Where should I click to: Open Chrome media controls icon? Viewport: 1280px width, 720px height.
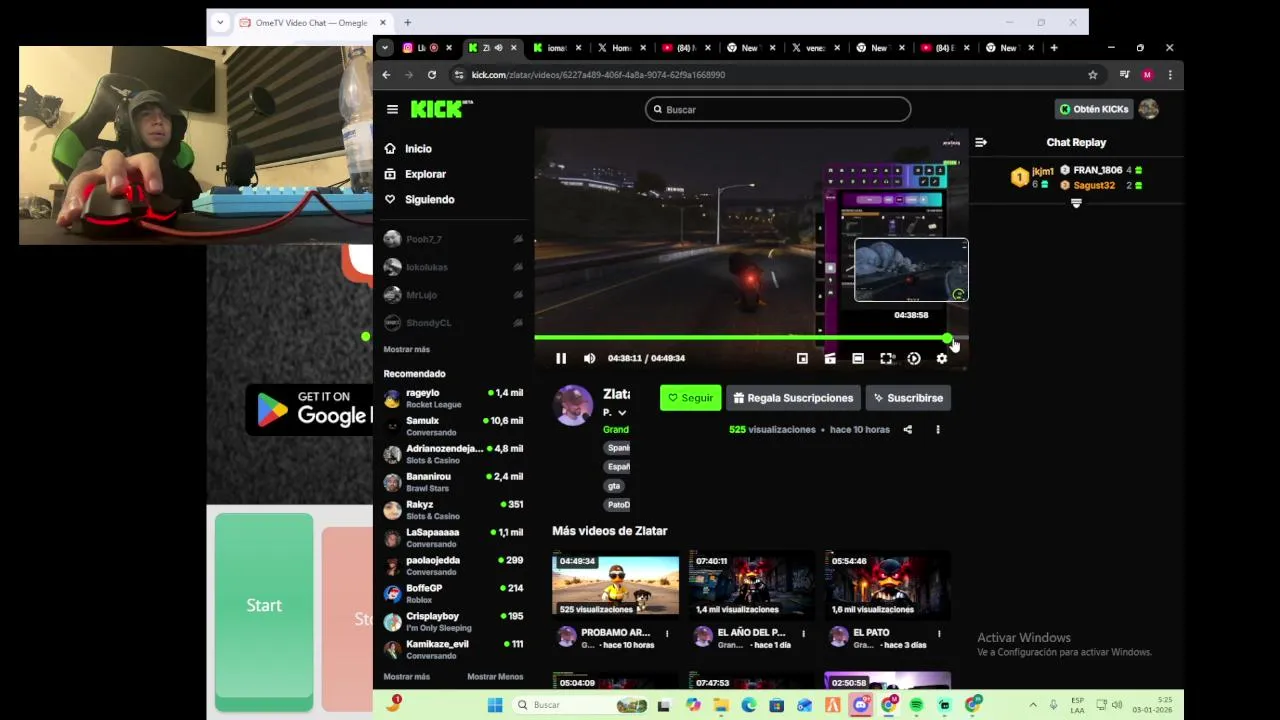(x=1124, y=75)
